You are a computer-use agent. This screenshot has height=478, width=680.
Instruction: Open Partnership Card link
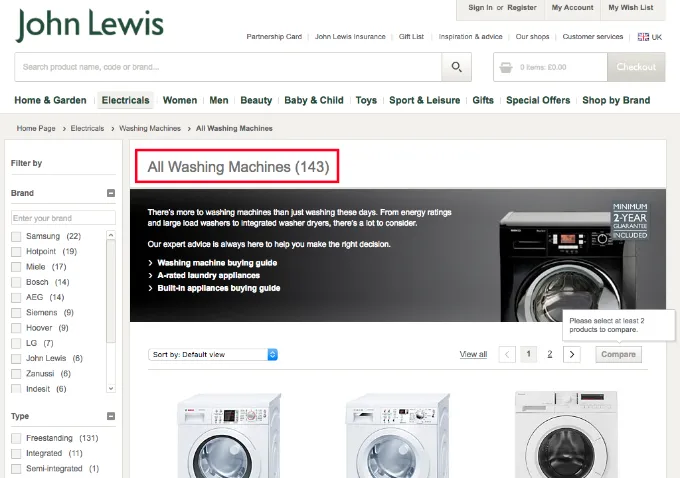click(x=274, y=37)
